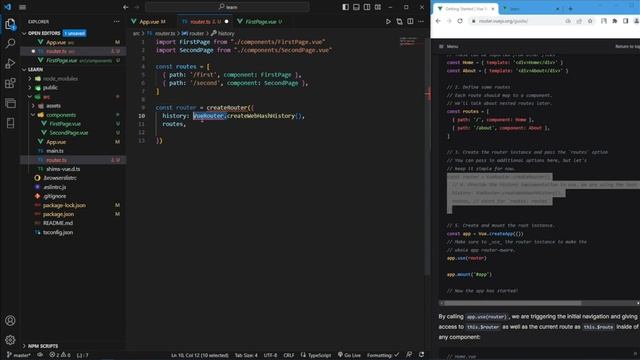The image size is (640, 360).
Task: Change UTF-8 encoding in status bar
Action: (270, 355)
